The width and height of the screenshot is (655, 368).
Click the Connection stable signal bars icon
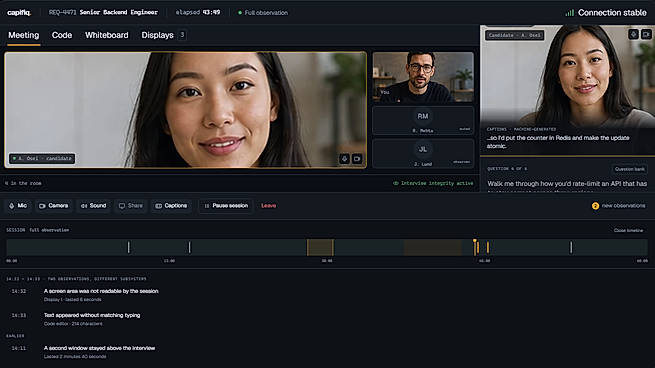pos(569,13)
